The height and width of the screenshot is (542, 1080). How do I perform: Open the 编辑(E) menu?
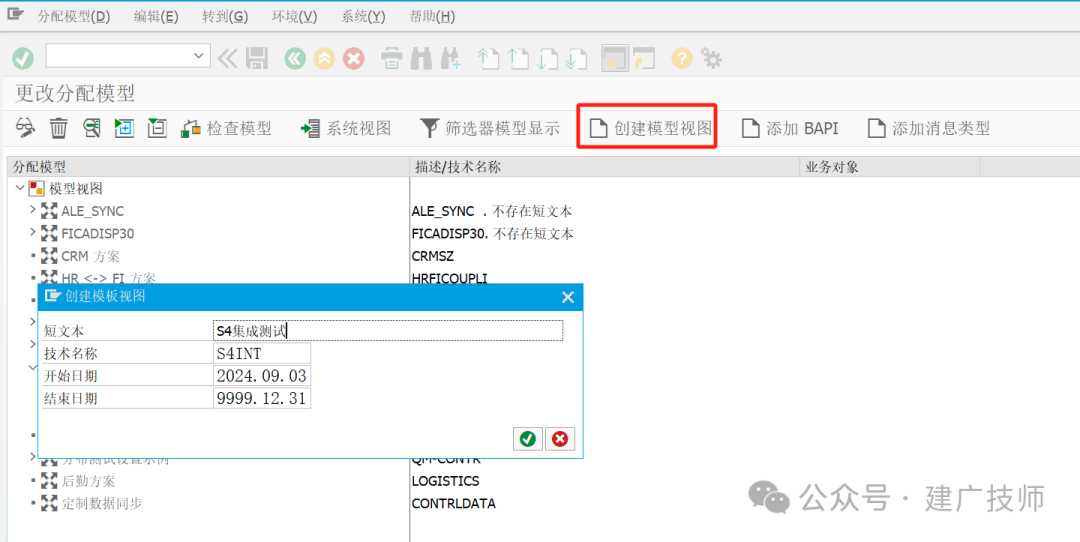[x=156, y=17]
